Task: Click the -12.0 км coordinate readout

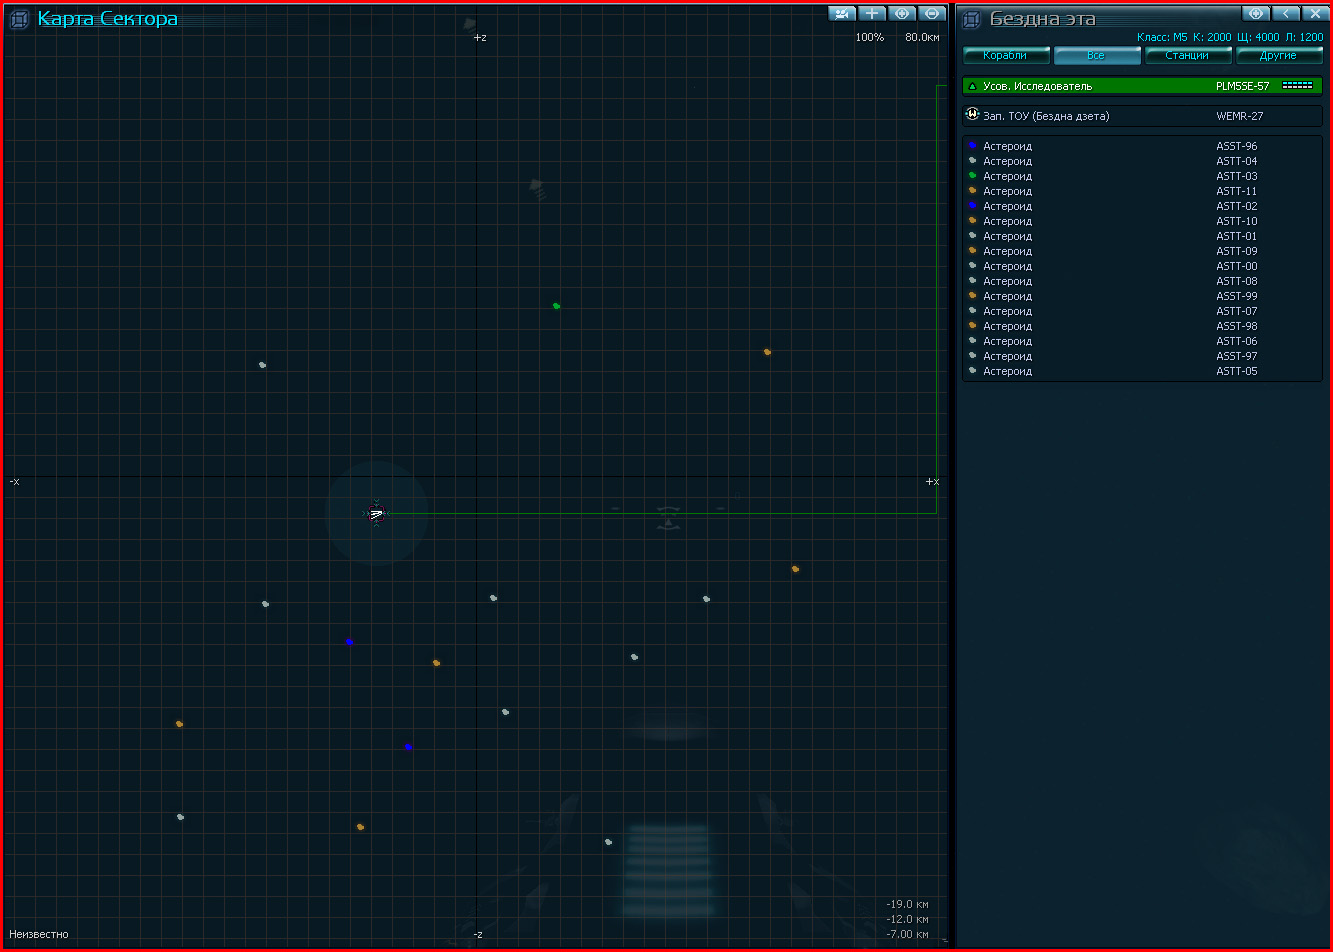Action: click(907, 919)
